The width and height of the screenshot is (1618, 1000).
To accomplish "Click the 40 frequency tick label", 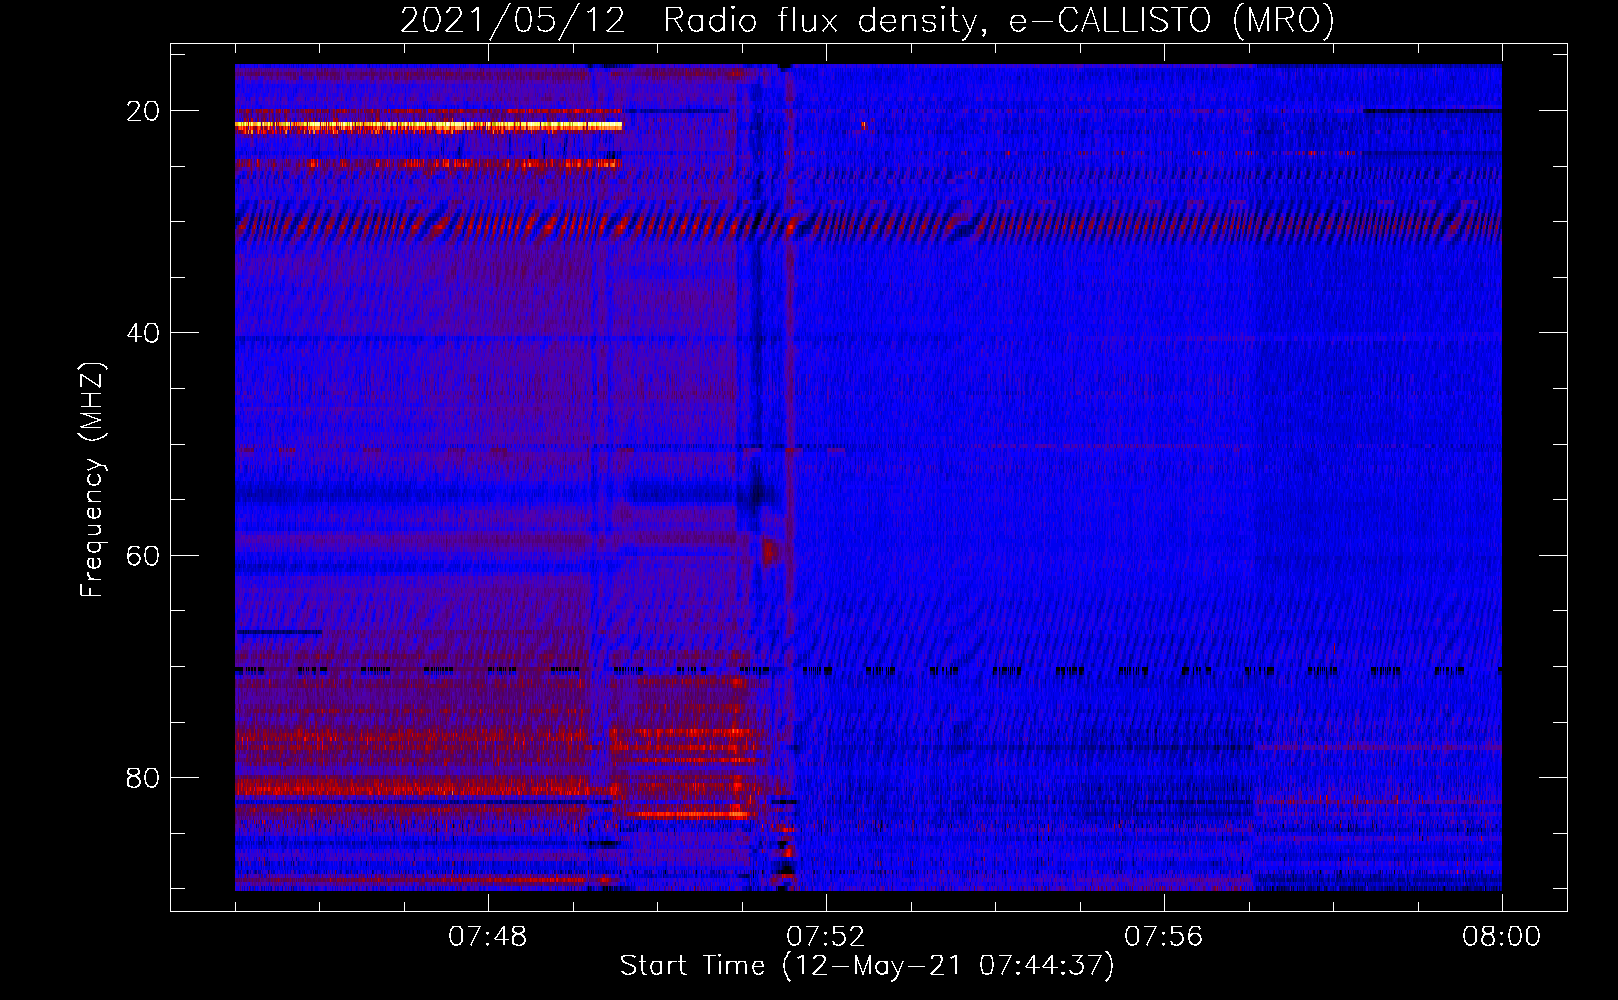I will pos(143,333).
